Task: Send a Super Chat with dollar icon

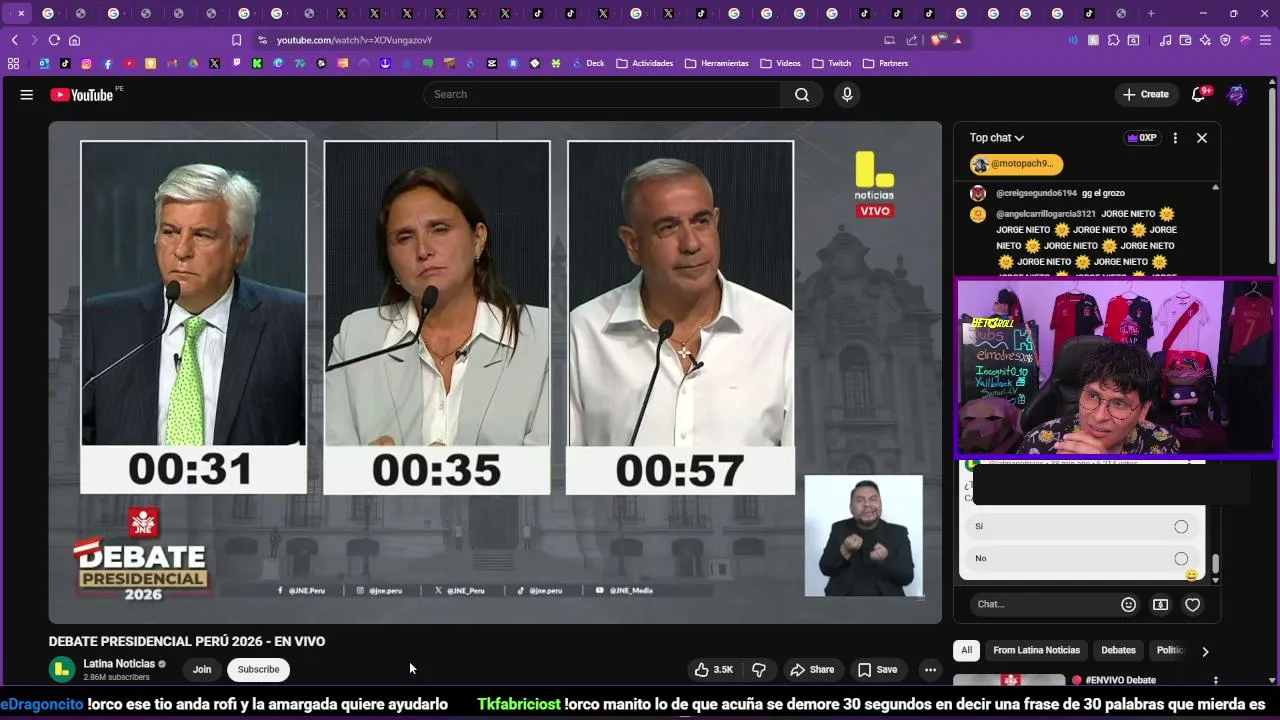Action: pos(1160,604)
